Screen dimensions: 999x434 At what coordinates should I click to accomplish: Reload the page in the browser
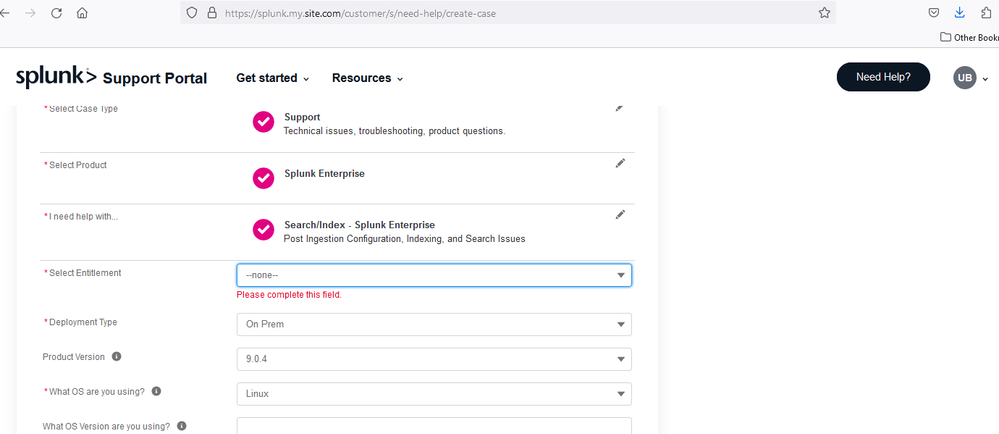pyautogui.click(x=56, y=13)
